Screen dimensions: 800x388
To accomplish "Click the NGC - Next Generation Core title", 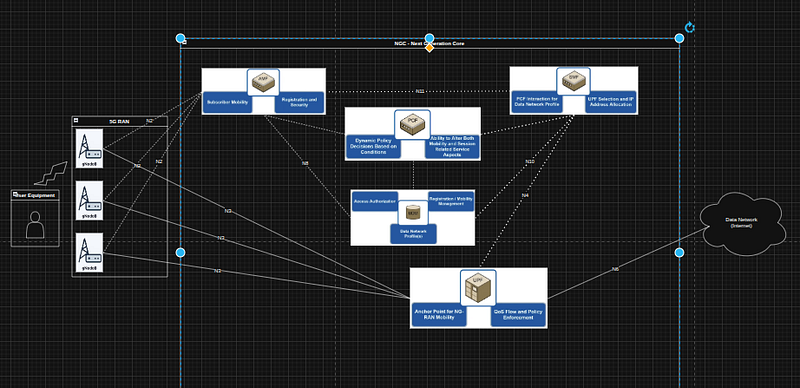I will 429,44.
